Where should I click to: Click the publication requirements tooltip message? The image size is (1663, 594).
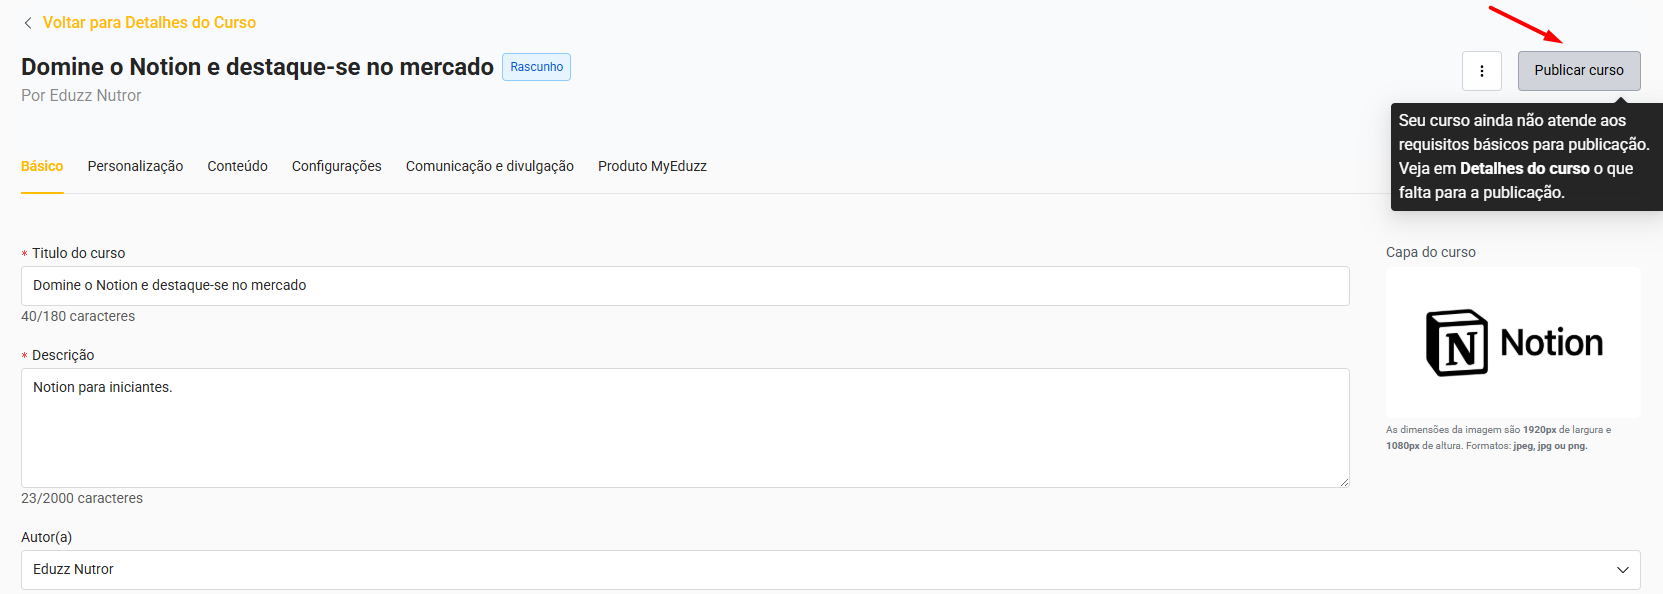(x=1524, y=157)
